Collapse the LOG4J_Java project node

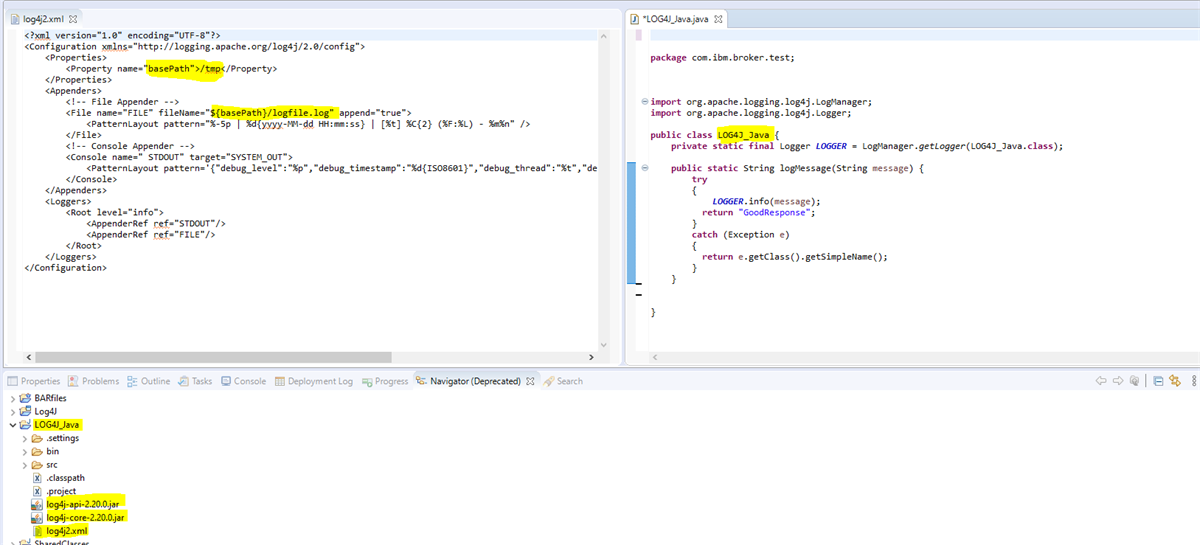coord(12,425)
